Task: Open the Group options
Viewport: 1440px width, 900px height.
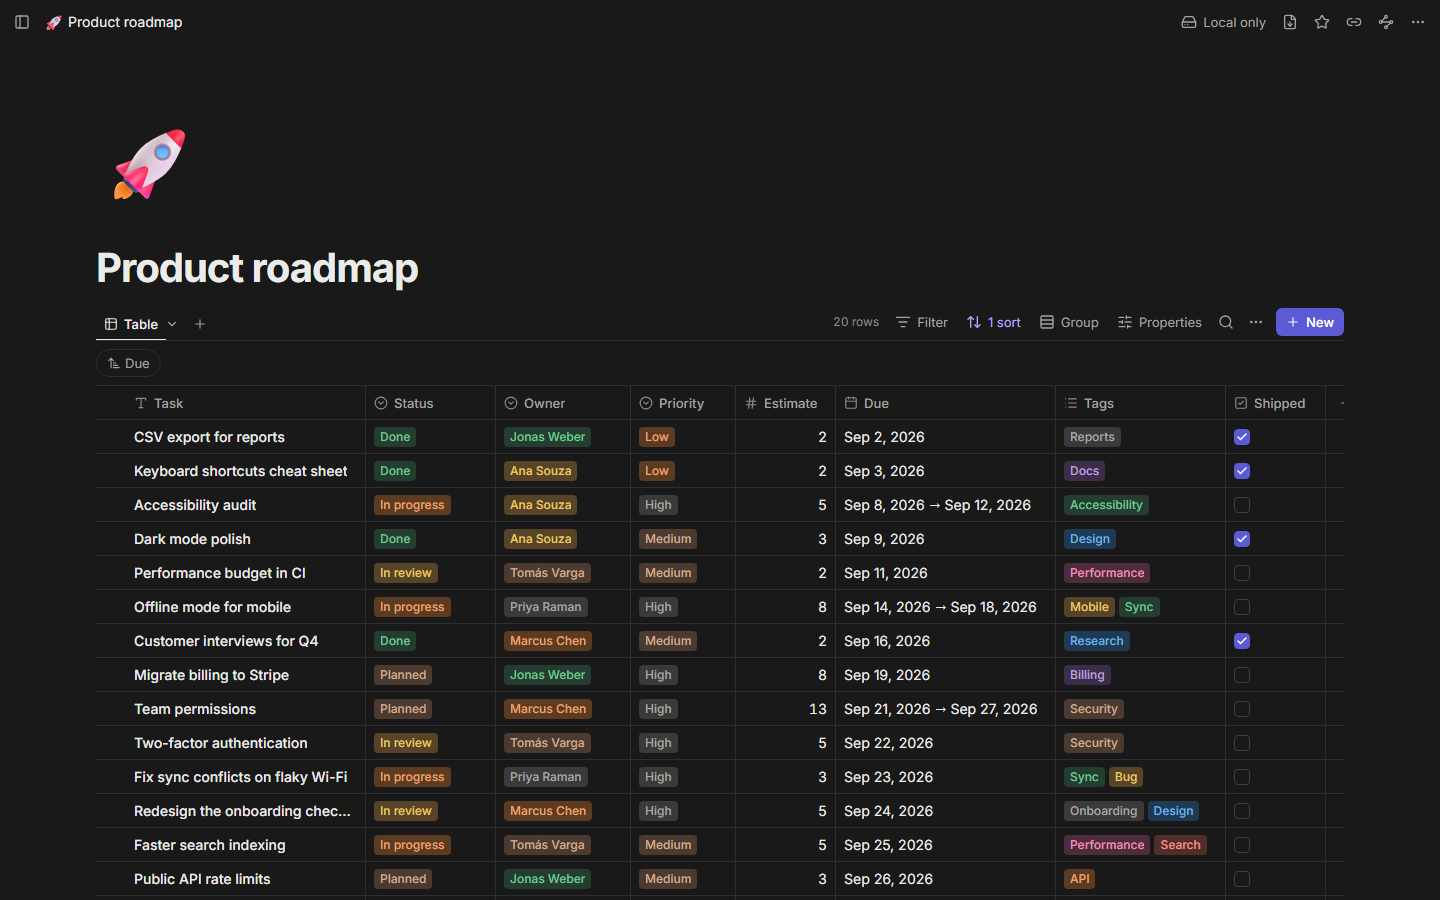Action: tap(1069, 322)
